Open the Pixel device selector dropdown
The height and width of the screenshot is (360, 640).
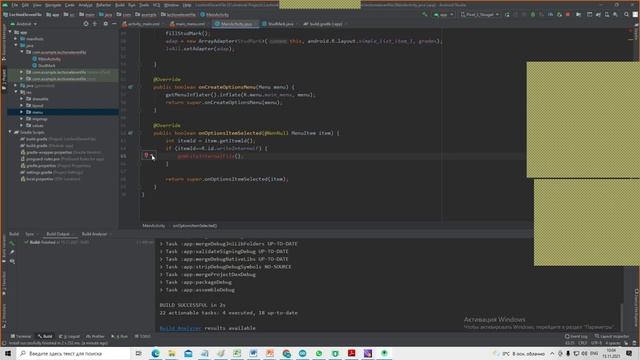[480, 15]
